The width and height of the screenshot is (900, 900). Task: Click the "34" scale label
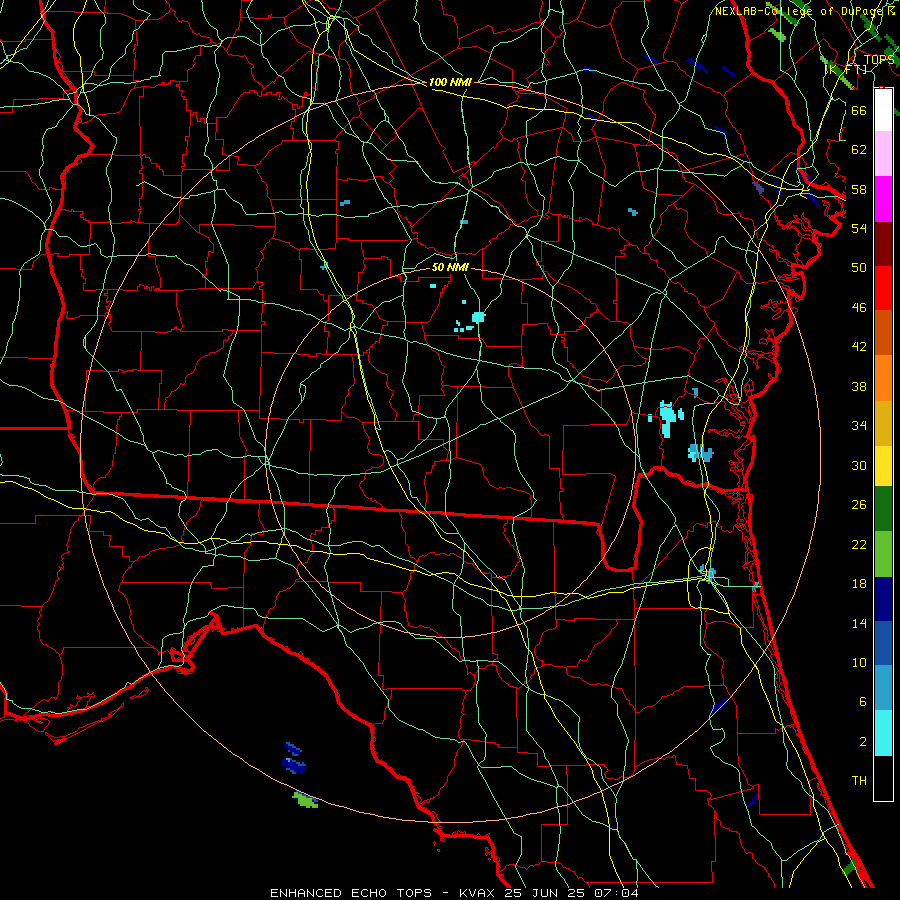859,426
